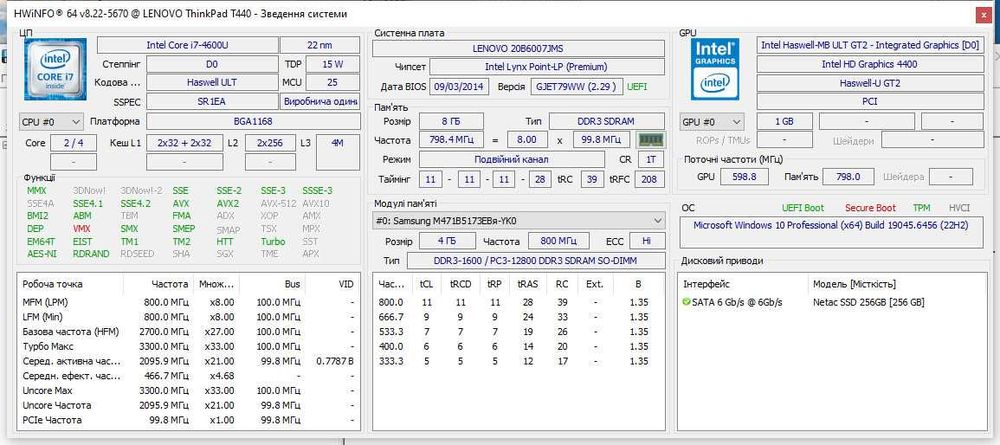Click the Подвійний канал mode field

point(511,159)
